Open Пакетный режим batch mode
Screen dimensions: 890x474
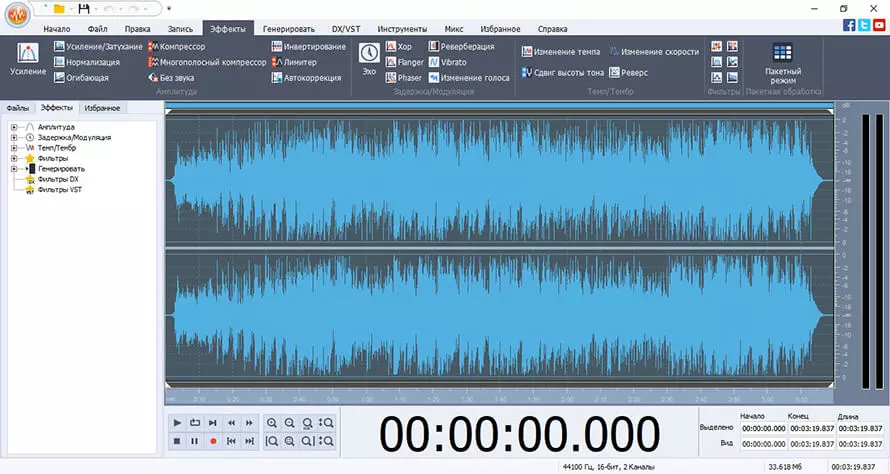pyautogui.click(x=783, y=63)
